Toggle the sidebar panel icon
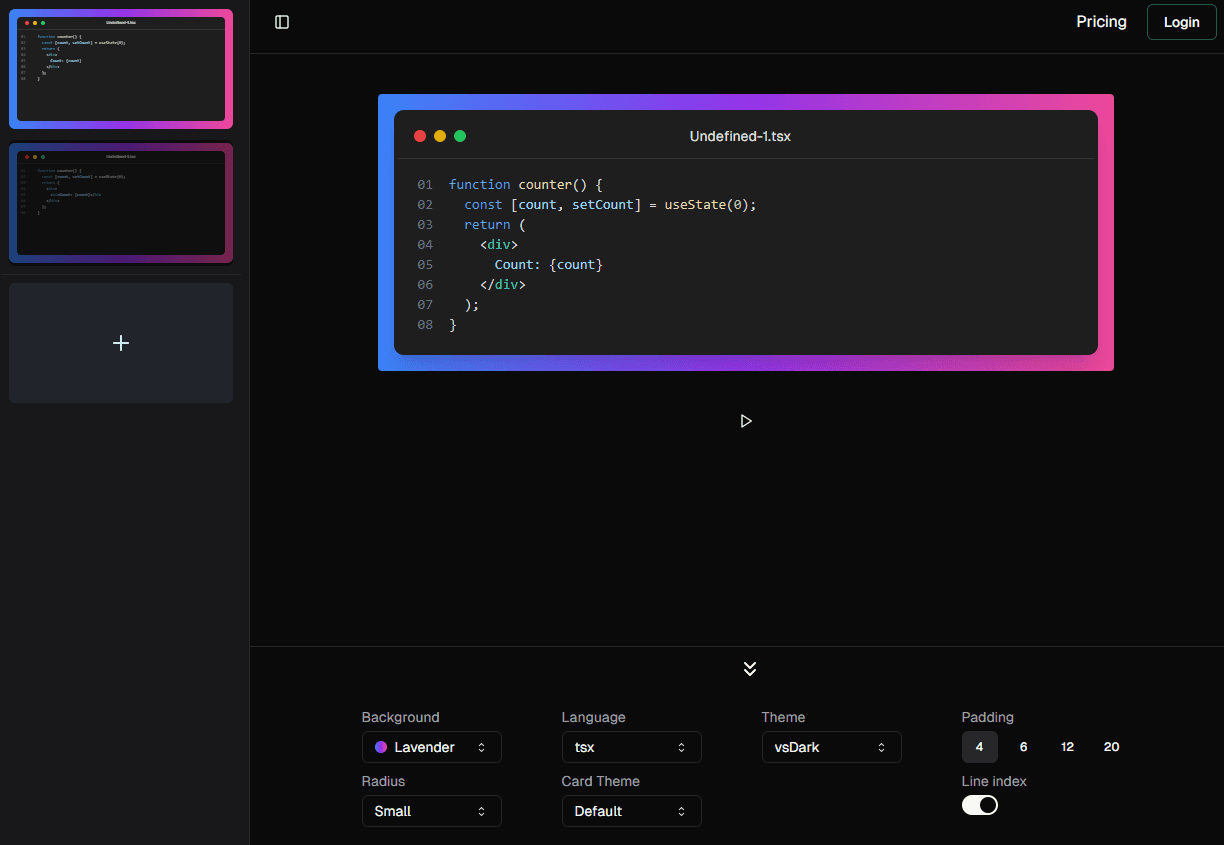 tap(282, 22)
